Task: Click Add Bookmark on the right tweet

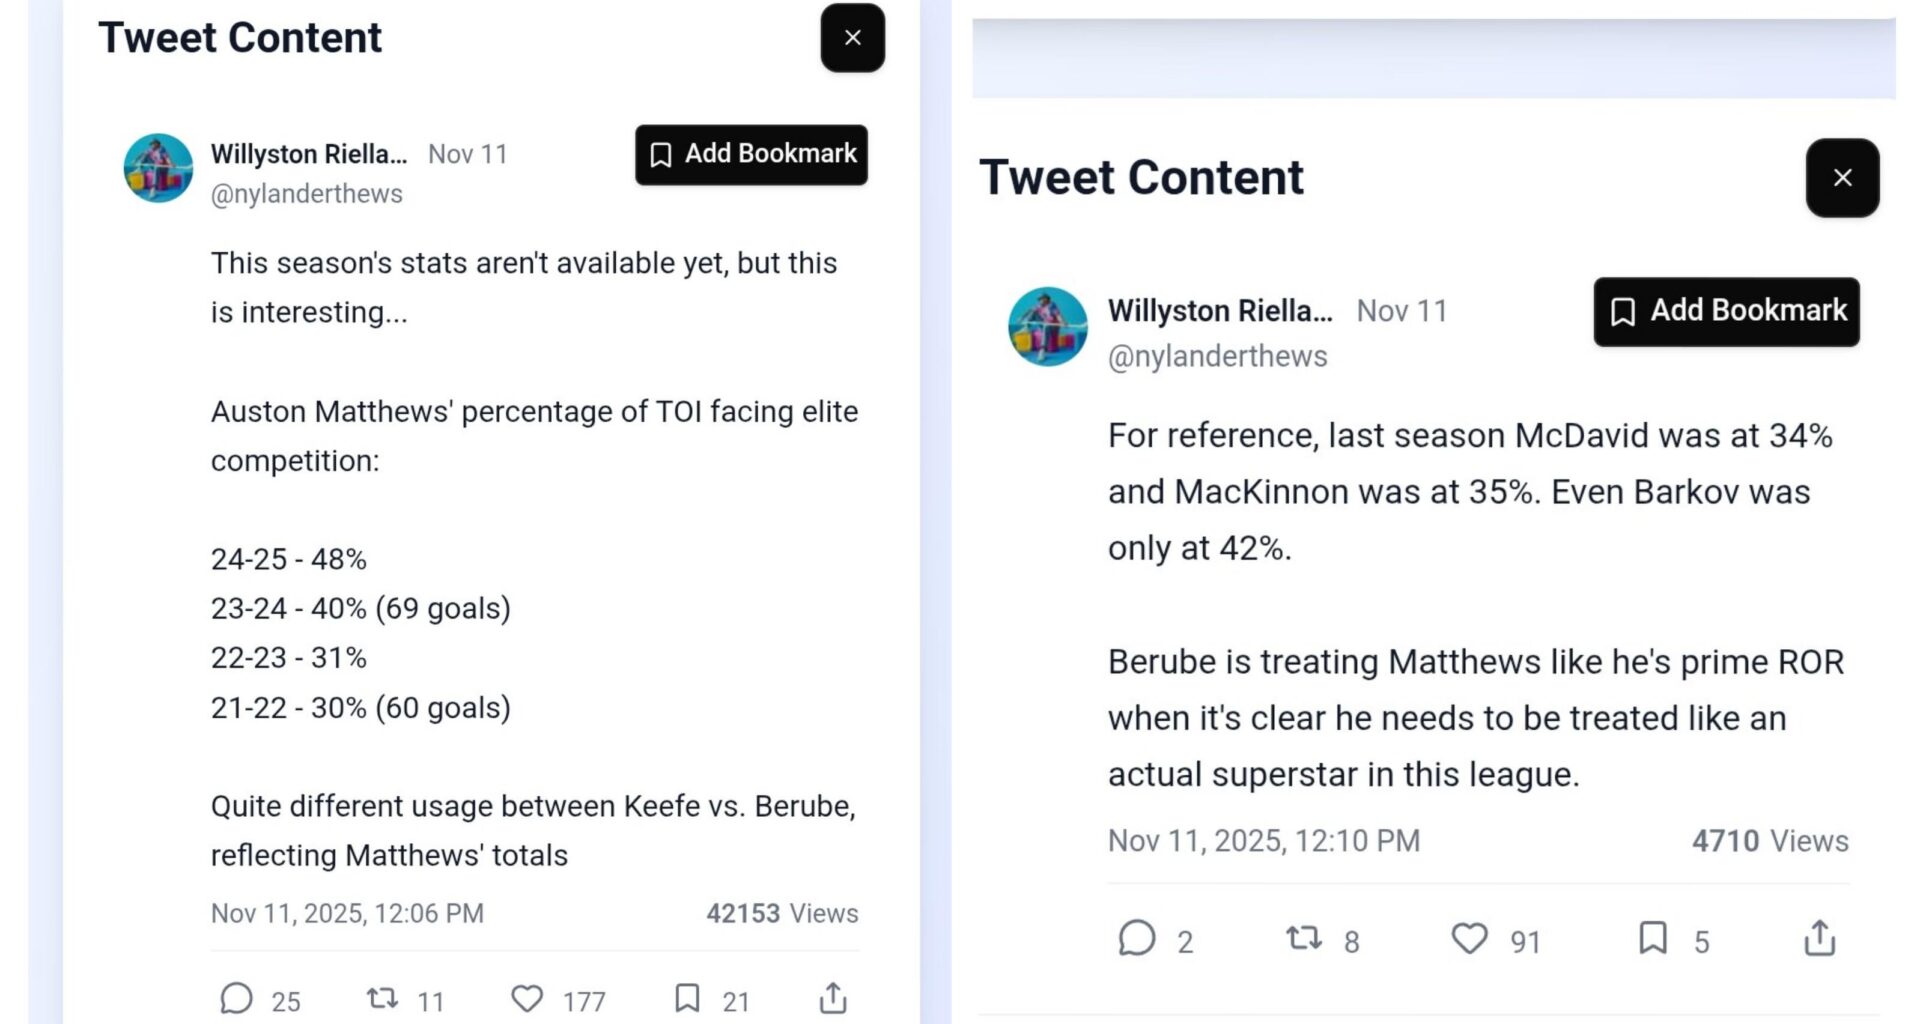Action: click(x=1726, y=312)
